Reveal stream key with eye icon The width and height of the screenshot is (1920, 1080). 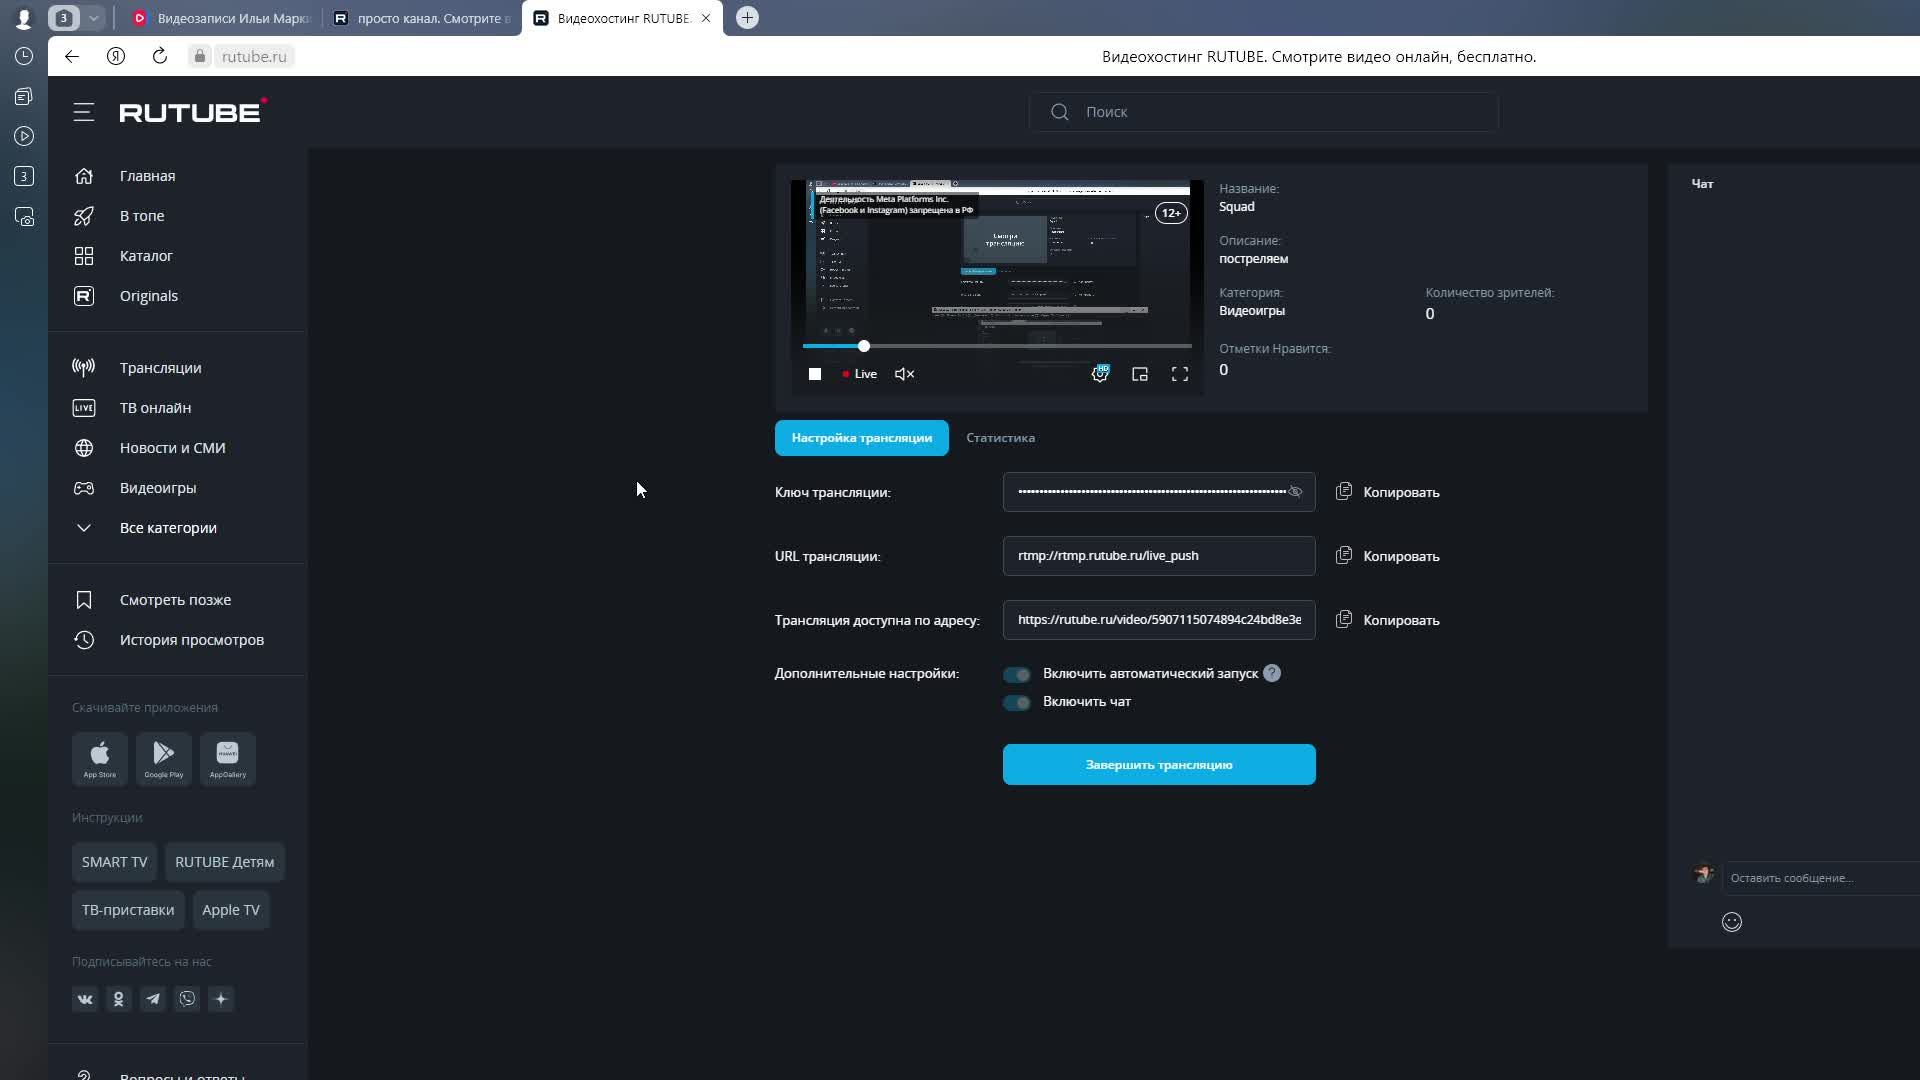pos(1295,492)
